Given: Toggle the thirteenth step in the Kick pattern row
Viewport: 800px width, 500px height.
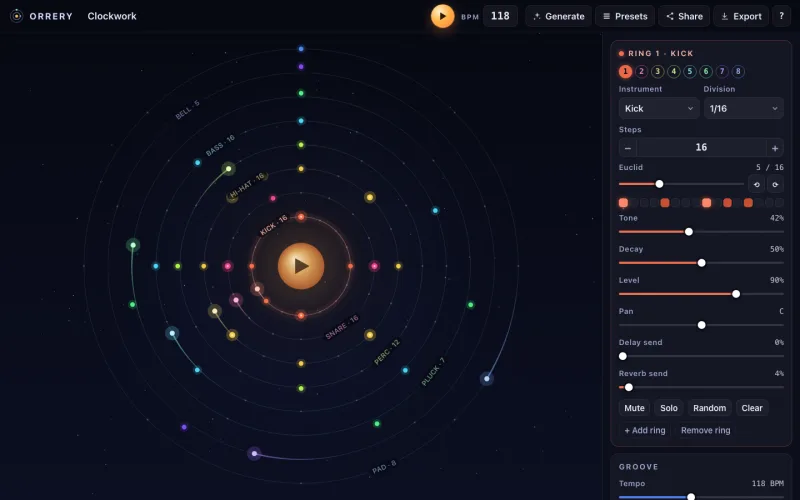Looking at the screenshot, I should tap(748, 203).
